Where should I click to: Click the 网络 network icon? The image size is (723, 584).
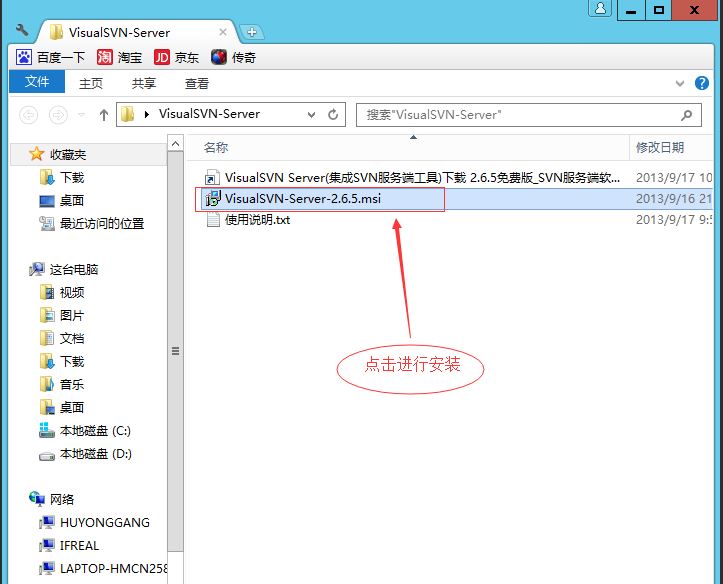click(37, 499)
